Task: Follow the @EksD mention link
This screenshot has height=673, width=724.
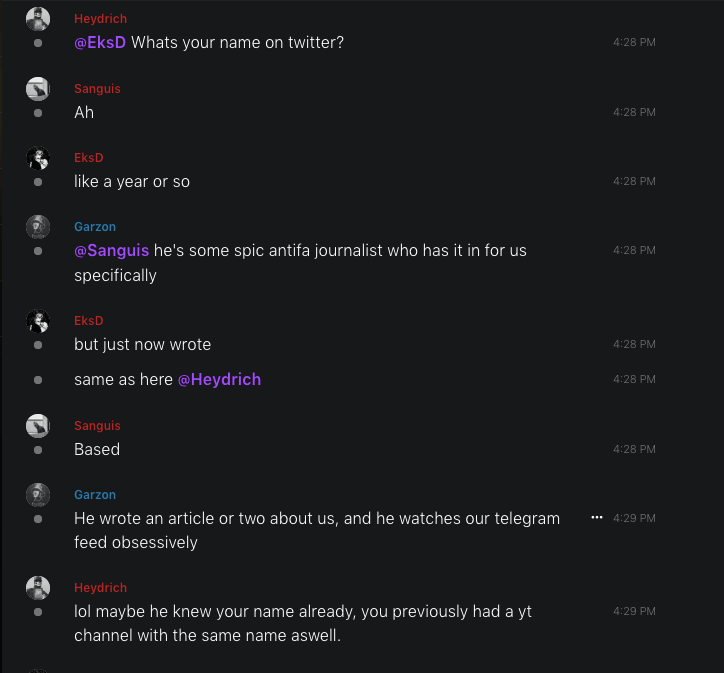Action: [100, 43]
